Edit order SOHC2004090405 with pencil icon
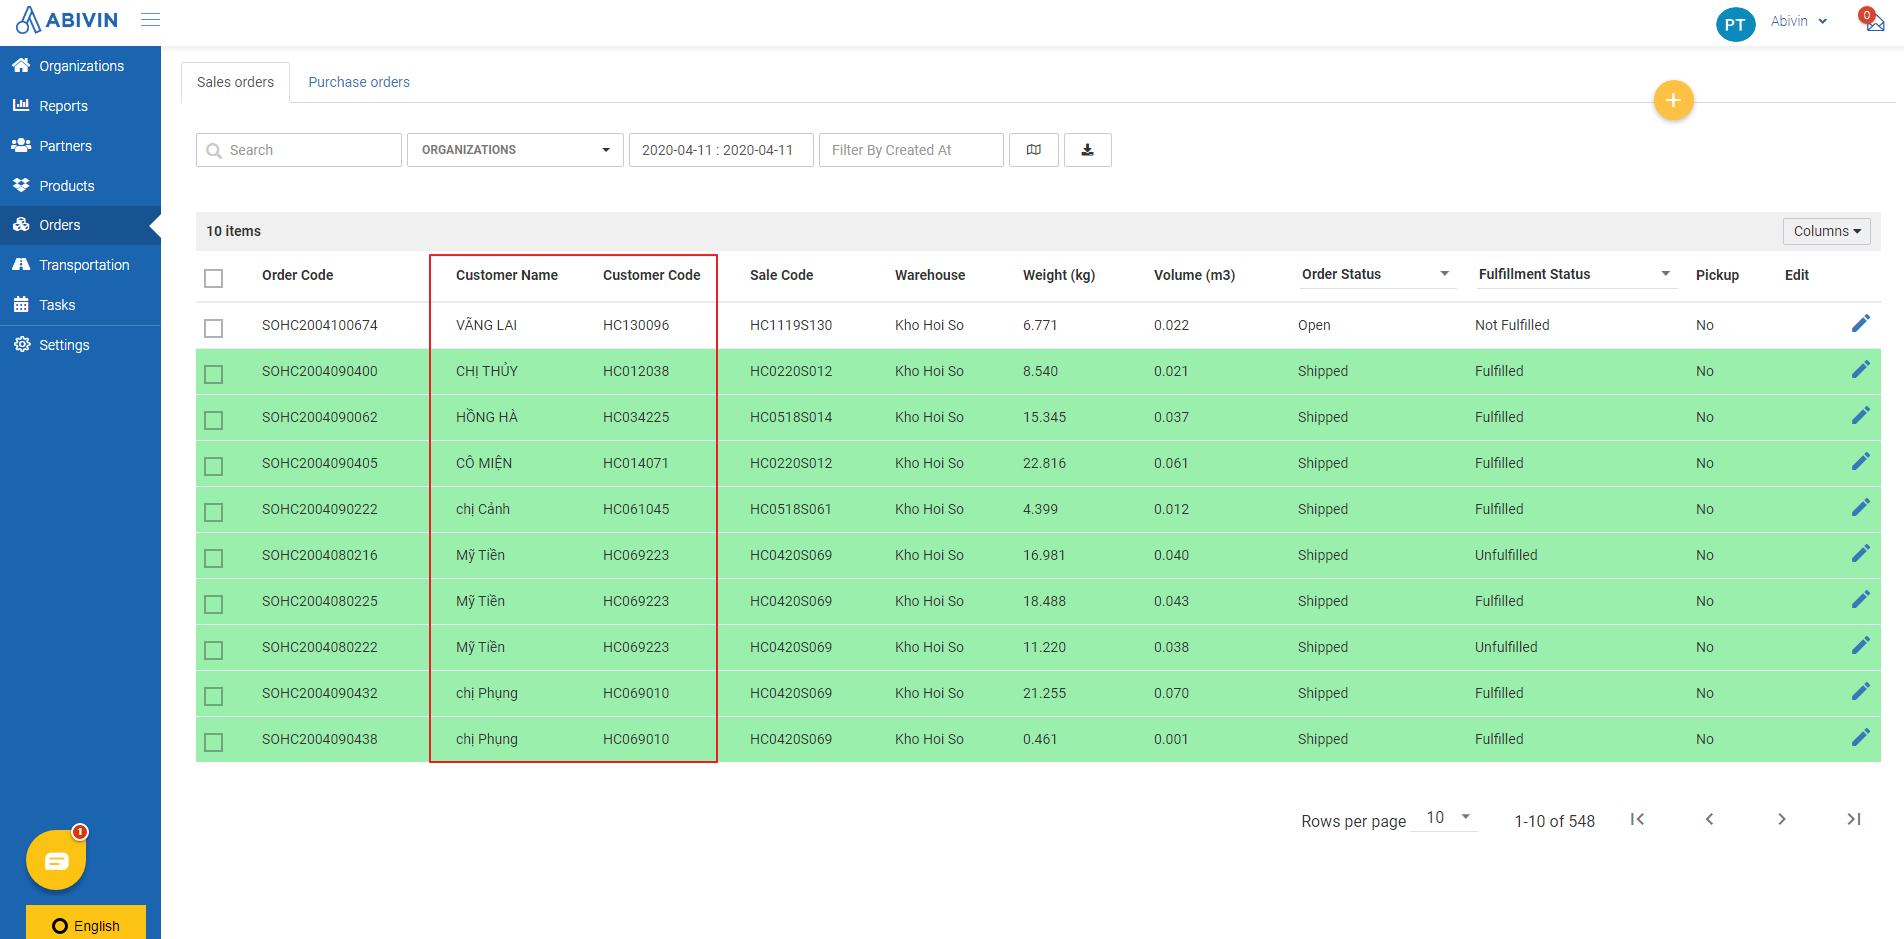This screenshot has height=939, width=1904. point(1860,462)
